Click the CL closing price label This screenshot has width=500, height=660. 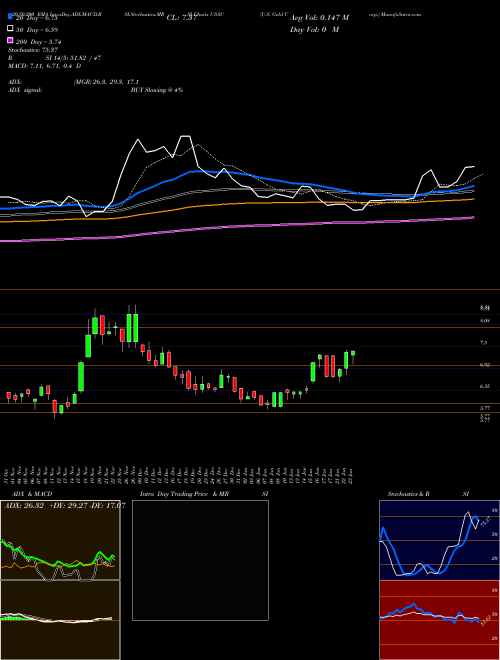(181, 18)
